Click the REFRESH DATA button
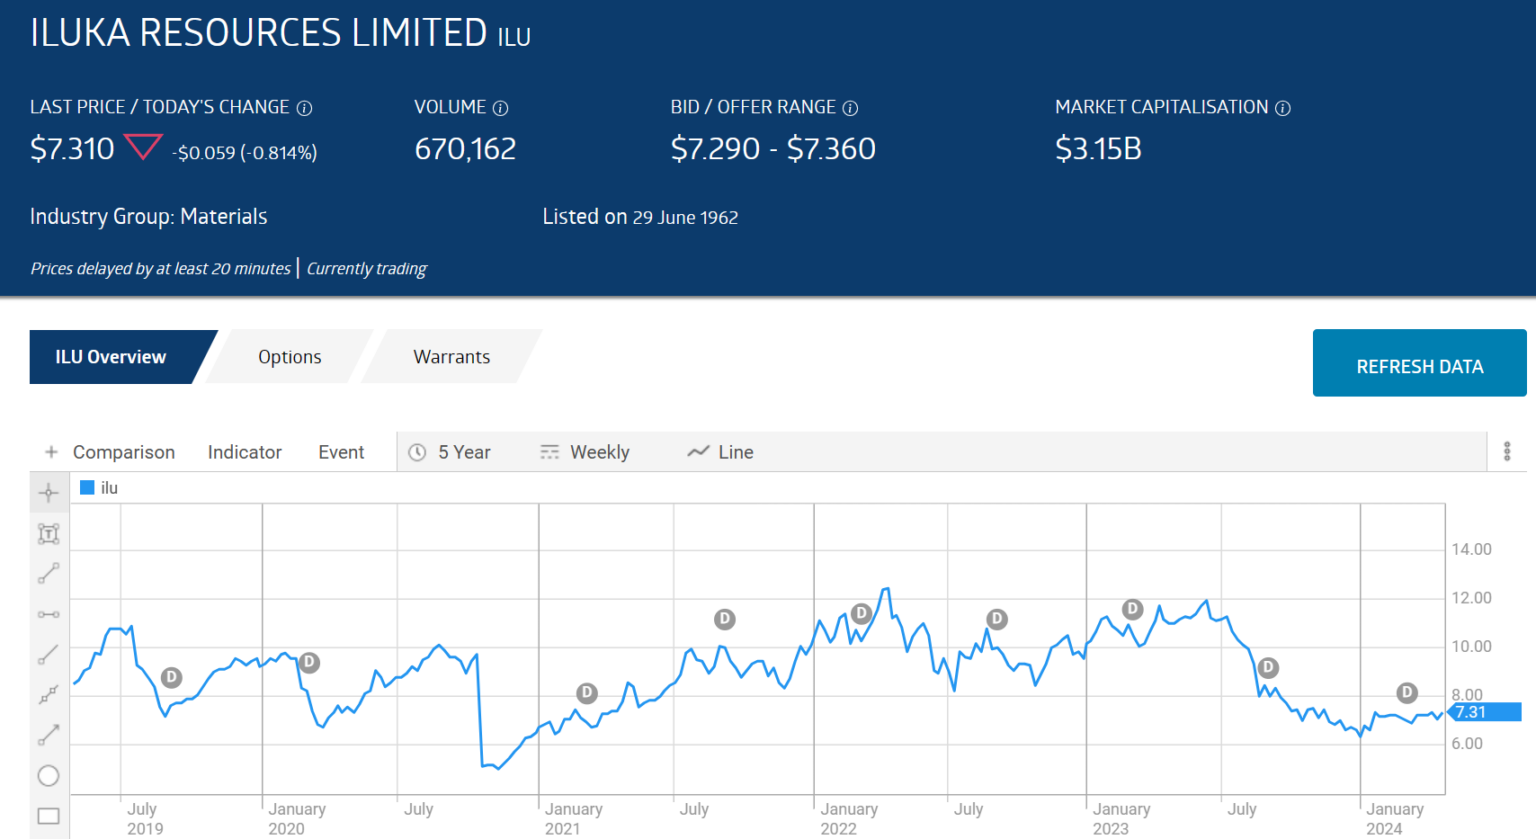Image resolution: width=1536 pixels, height=839 pixels. click(1420, 363)
